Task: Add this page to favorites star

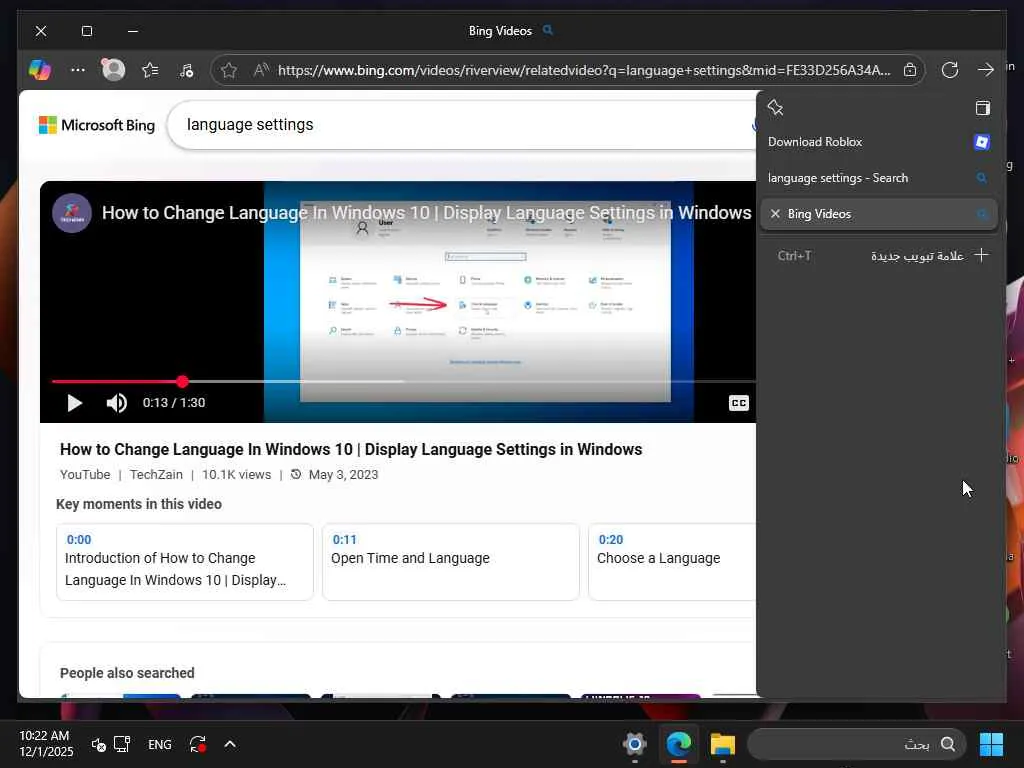Action: pyautogui.click(x=229, y=70)
